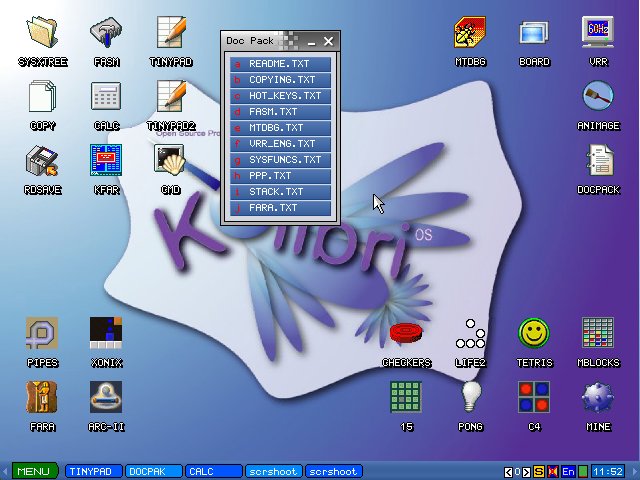640x480 pixels.
Task: Open the SYSXTREE desktop icon
Action: 42,34
